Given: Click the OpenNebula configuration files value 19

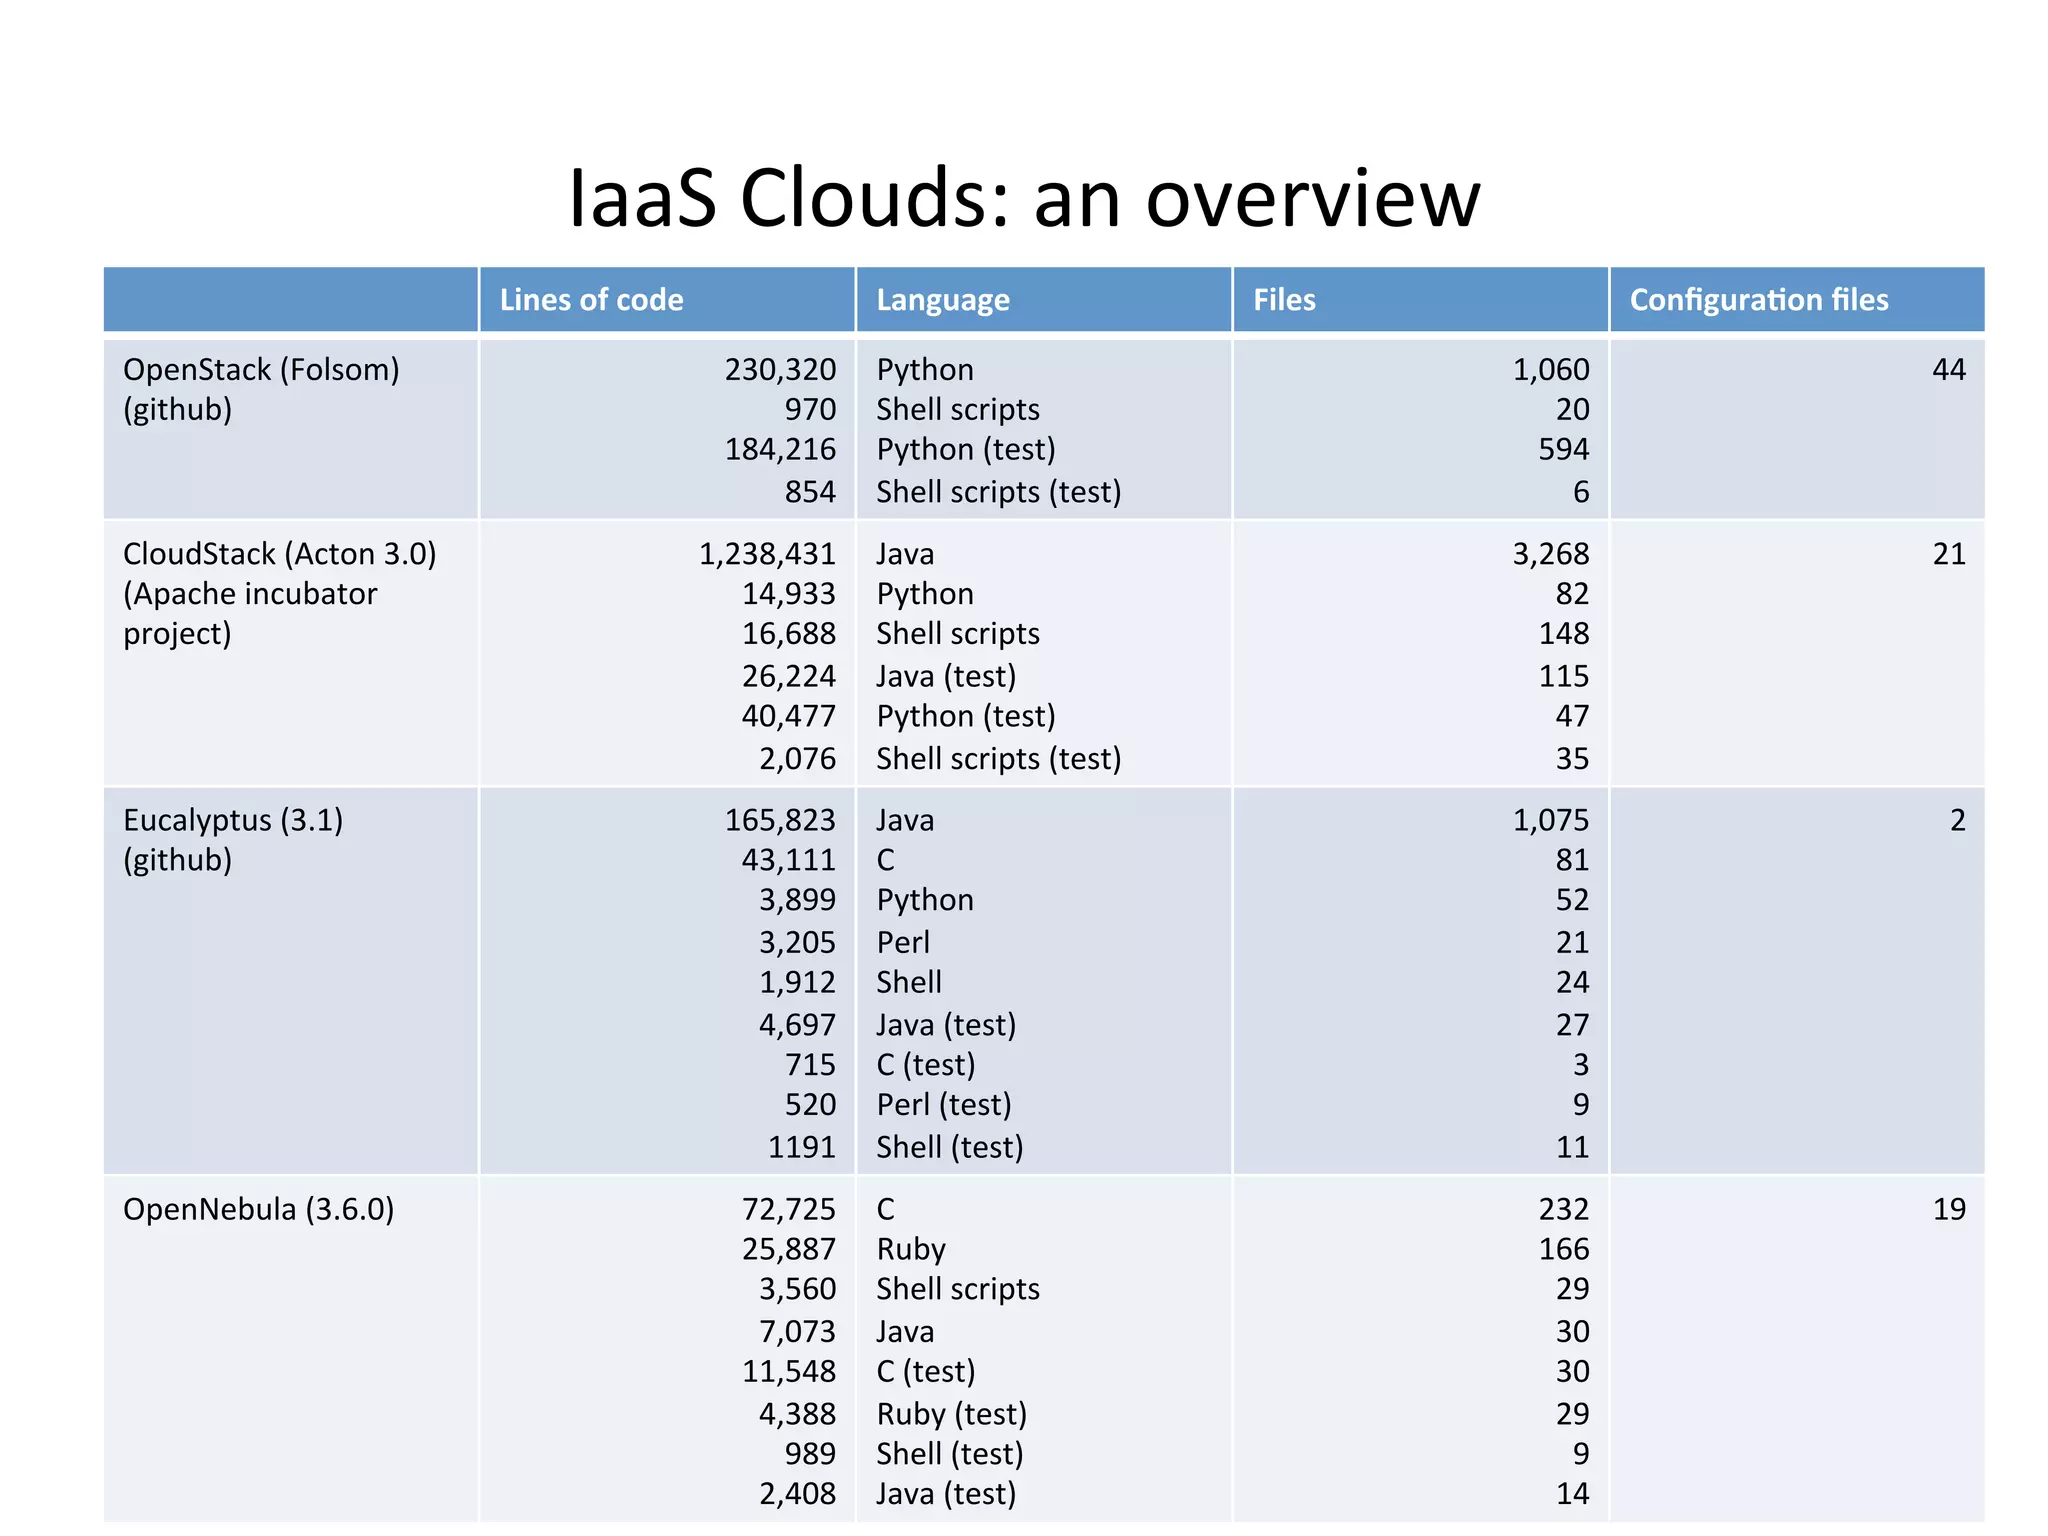Looking at the screenshot, I should pyautogui.click(x=1948, y=1209).
